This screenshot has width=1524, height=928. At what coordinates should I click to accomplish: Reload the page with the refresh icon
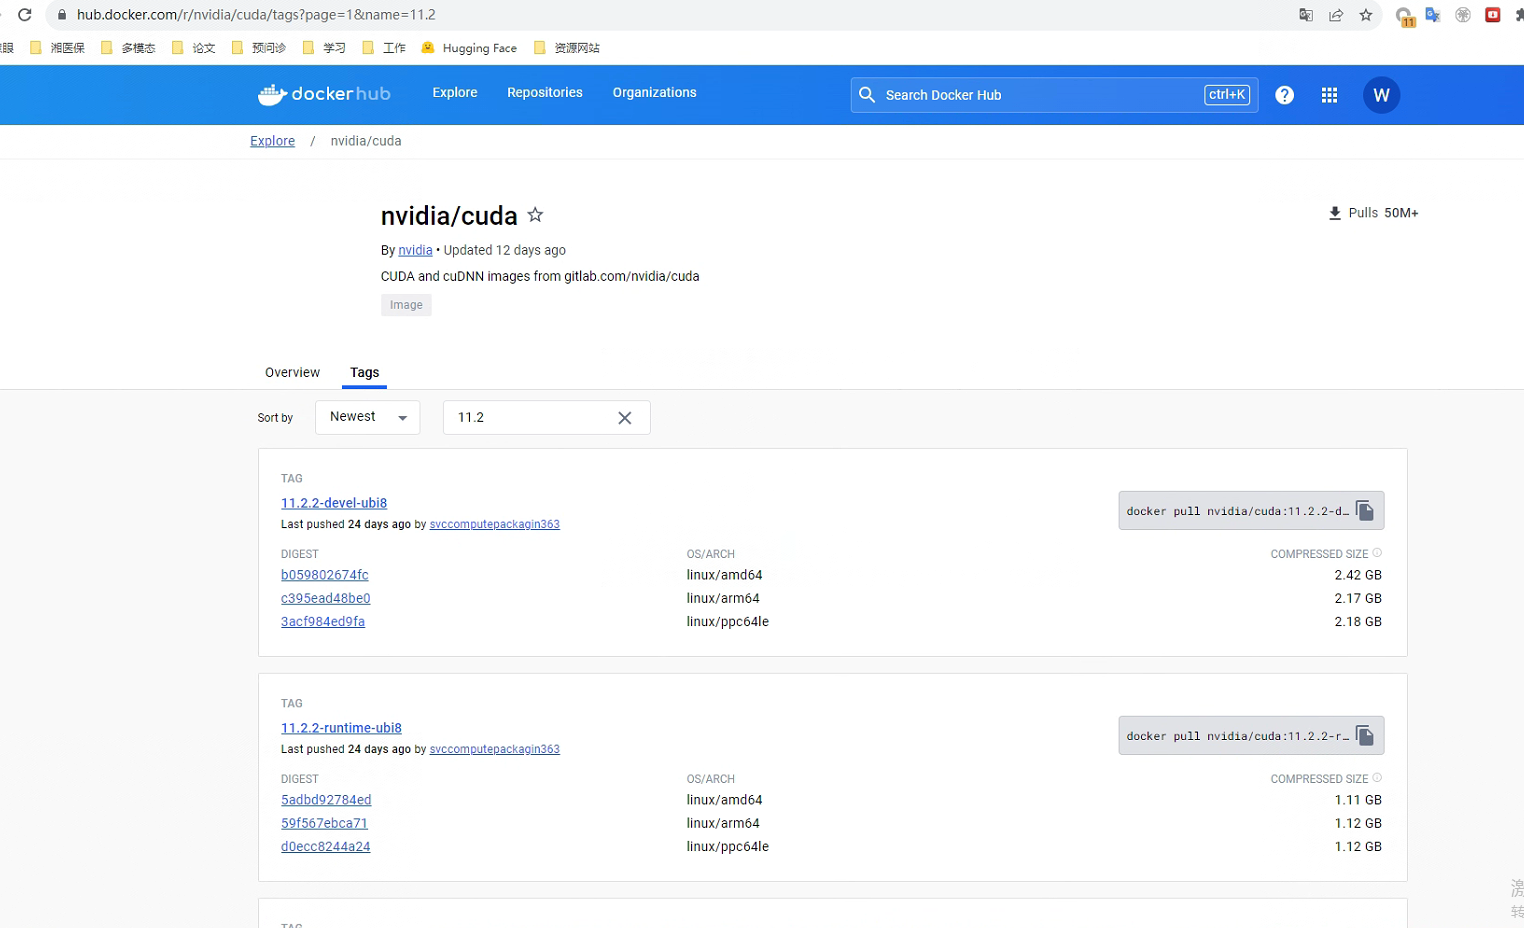tap(25, 15)
